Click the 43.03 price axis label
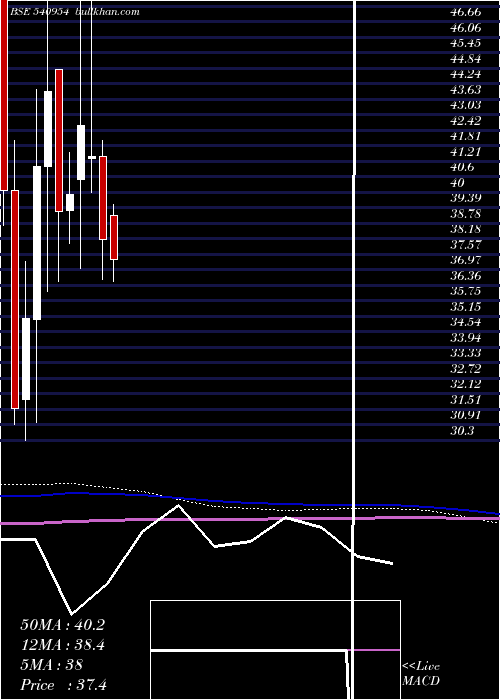 (466, 105)
